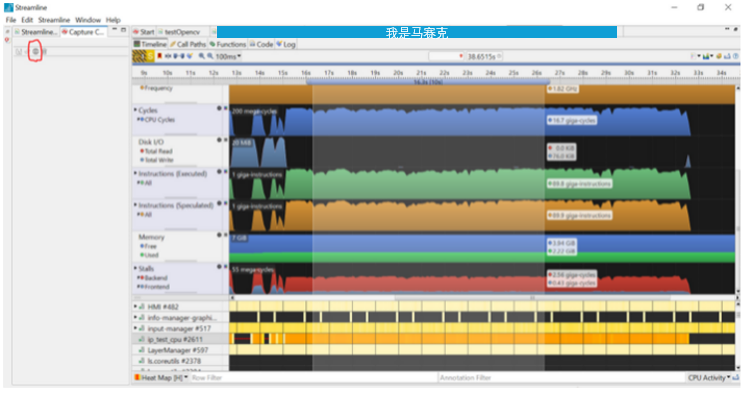The width and height of the screenshot is (751, 394).
Task: Click the Memory Free series label
Action: [x=150, y=246]
